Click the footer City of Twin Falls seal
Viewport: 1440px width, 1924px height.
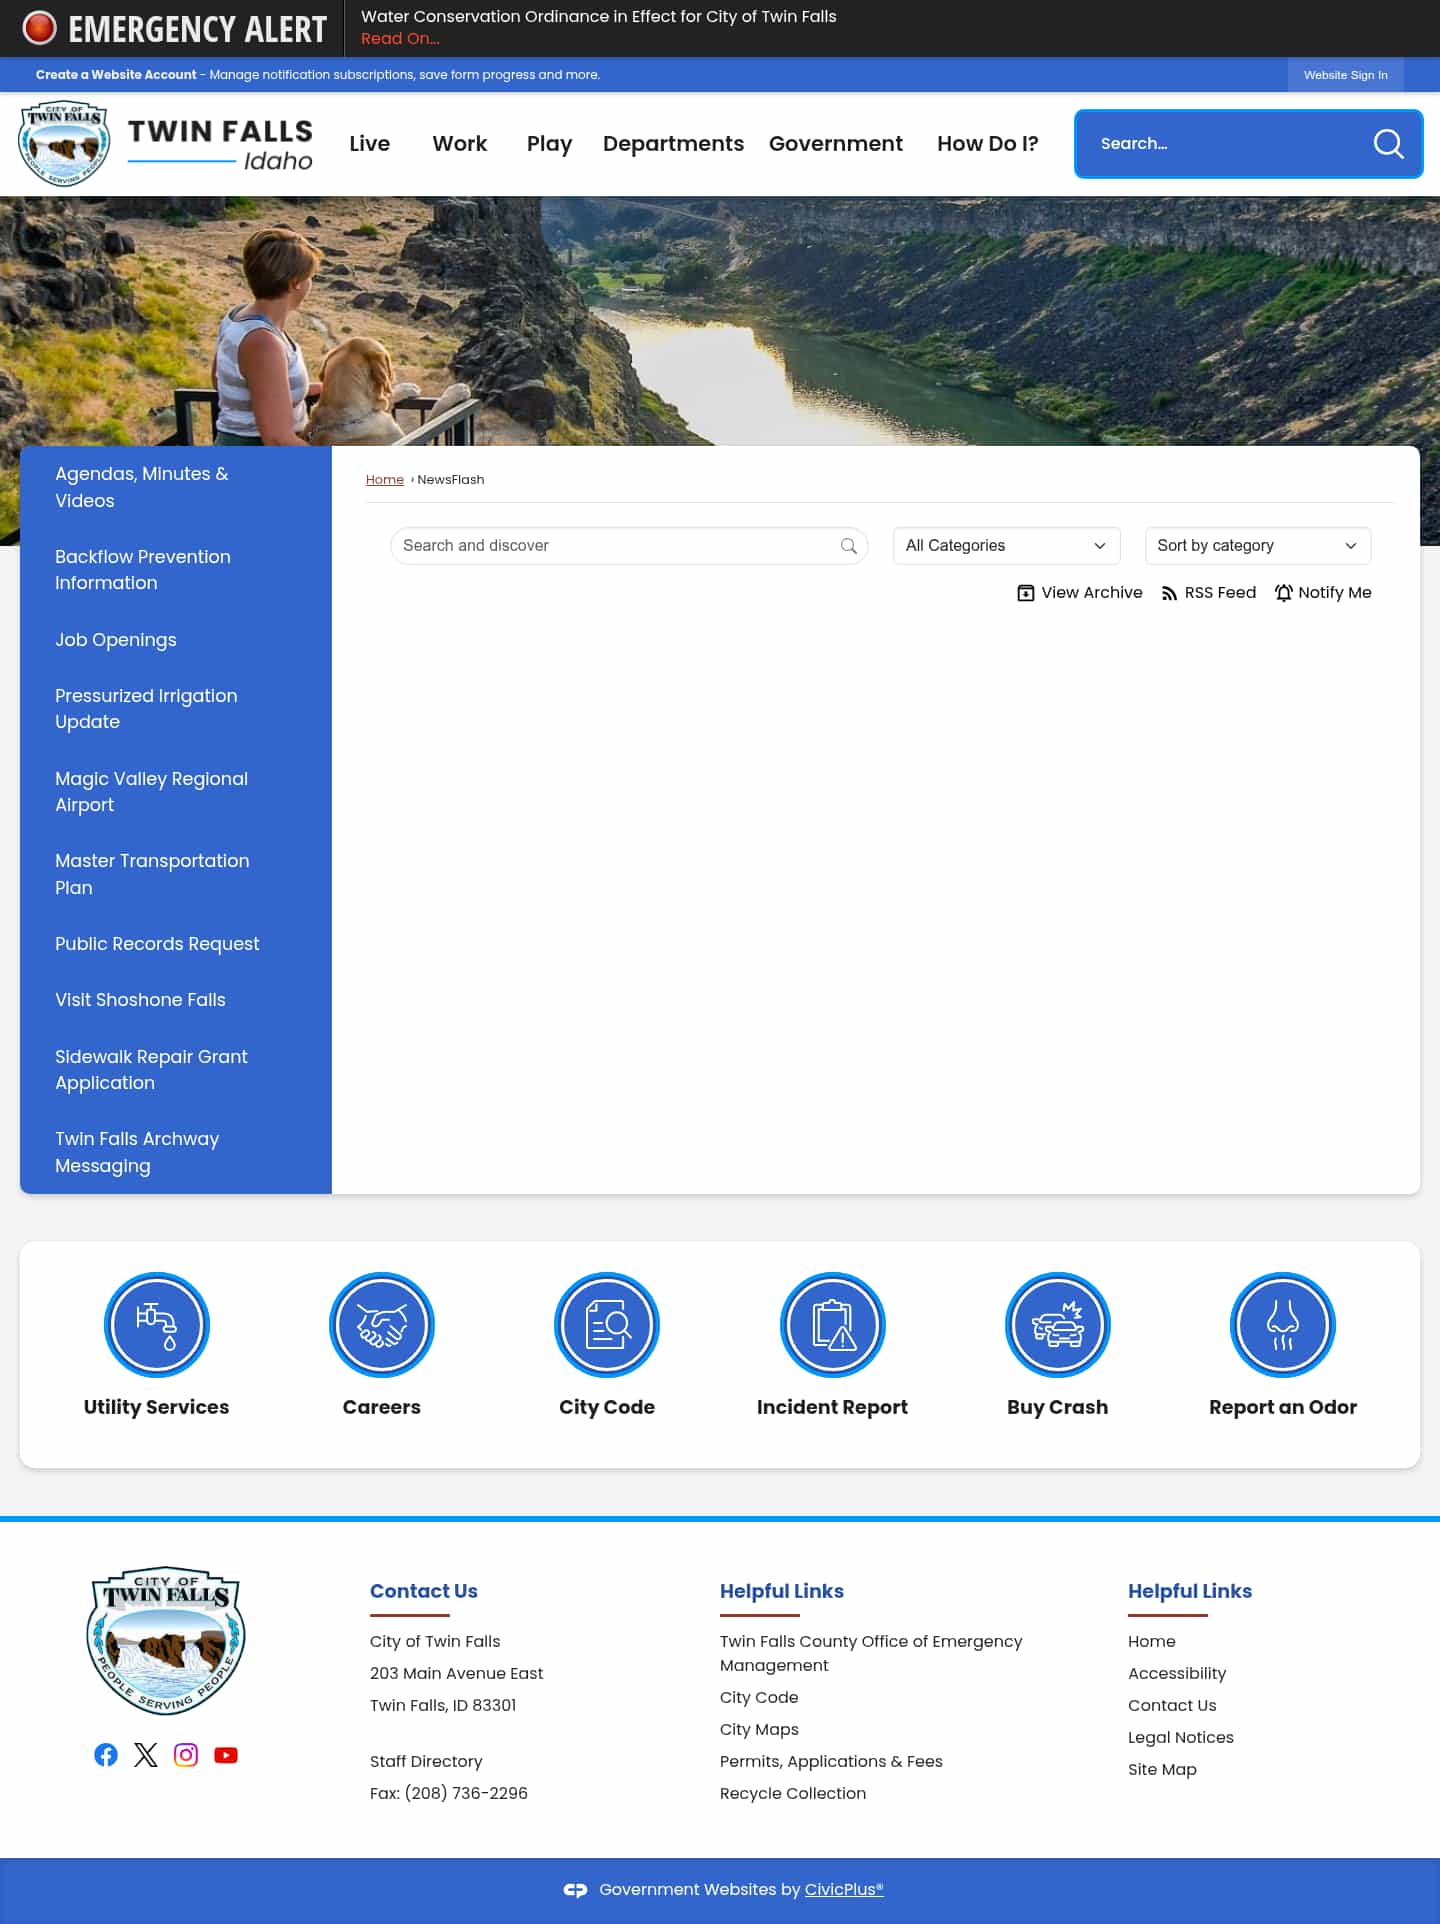pyautogui.click(x=166, y=1640)
